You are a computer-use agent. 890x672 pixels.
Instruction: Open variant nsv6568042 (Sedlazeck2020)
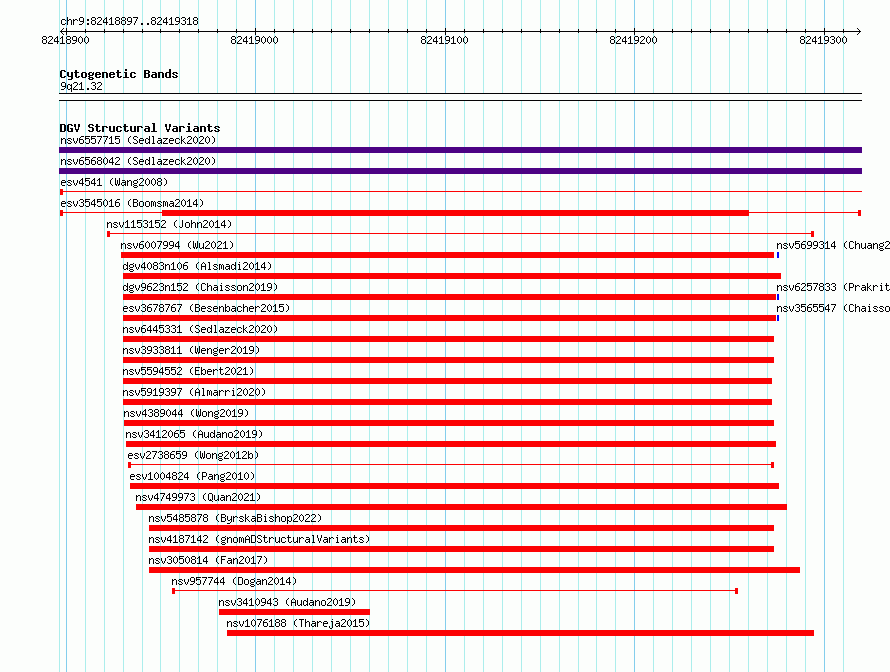point(138,161)
